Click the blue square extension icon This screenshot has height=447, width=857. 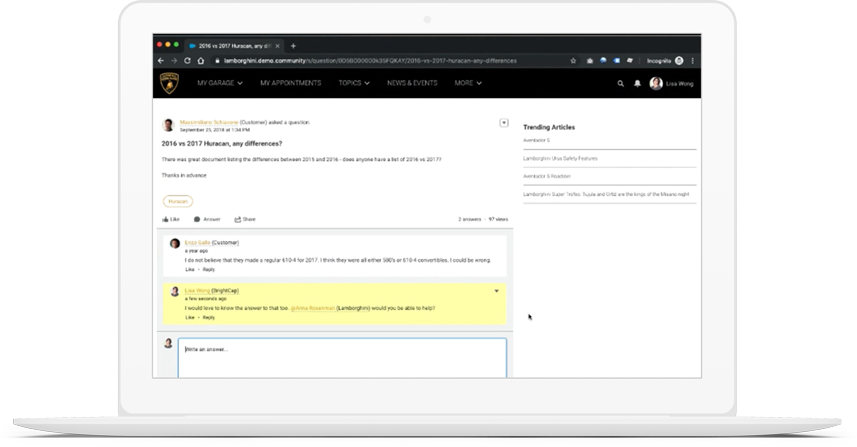pyautogui.click(x=617, y=61)
